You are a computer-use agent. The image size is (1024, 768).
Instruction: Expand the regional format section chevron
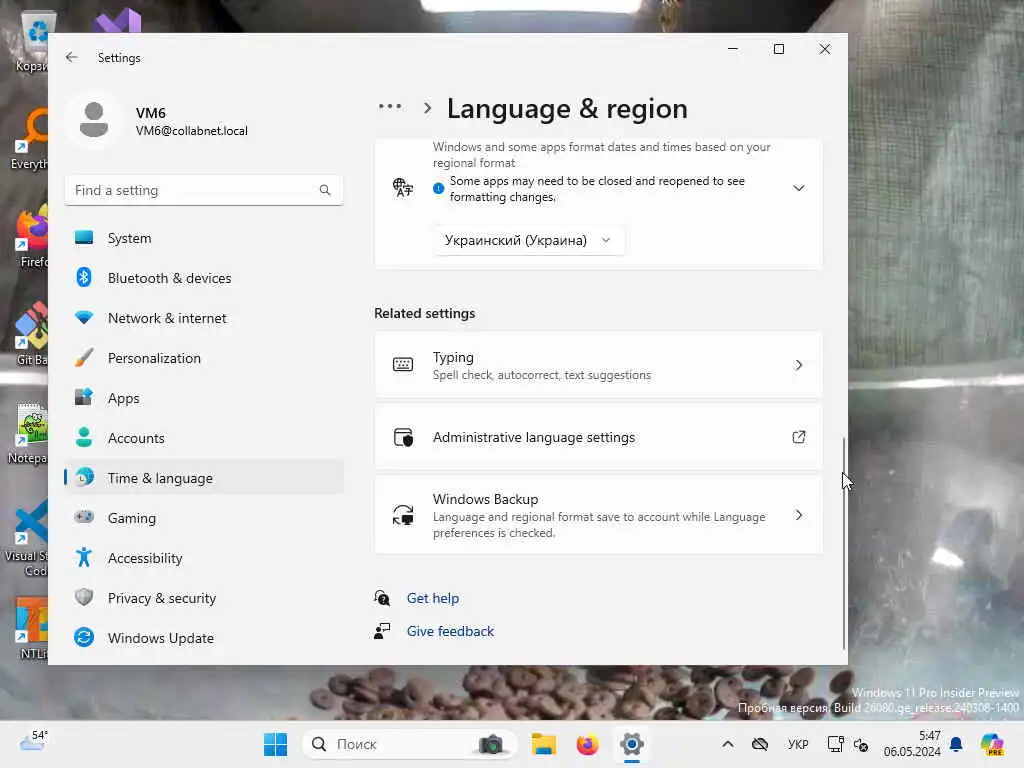(798, 188)
